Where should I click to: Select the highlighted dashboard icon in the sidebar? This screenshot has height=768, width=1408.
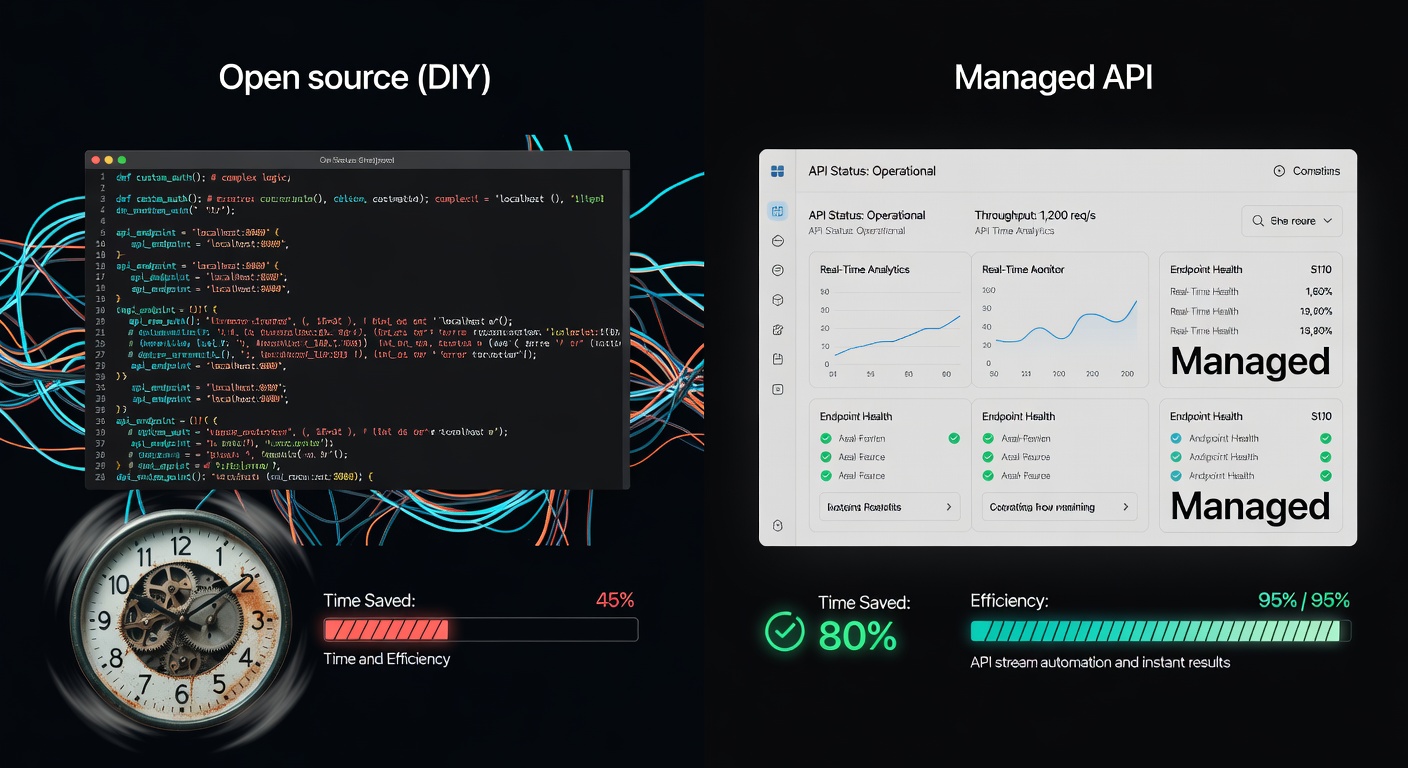pyautogui.click(x=777, y=211)
